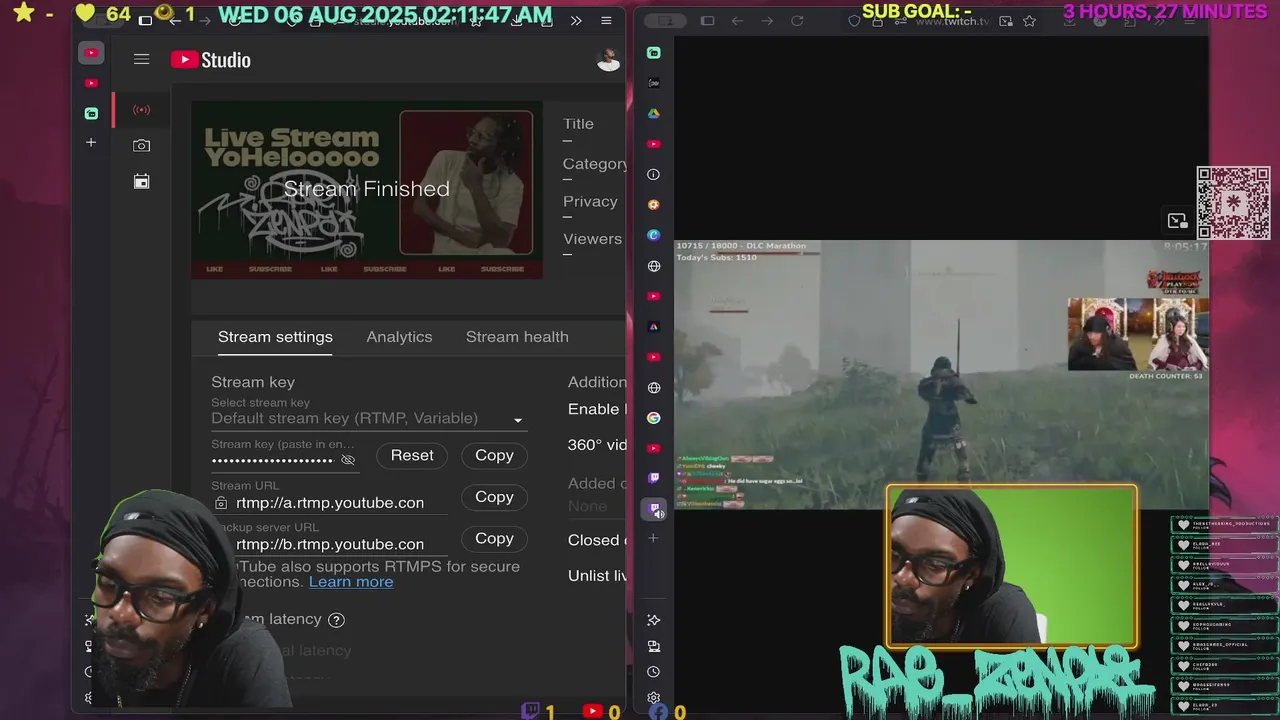Click the YouTube Studio logo
The height and width of the screenshot is (720, 1280).
click(x=211, y=60)
